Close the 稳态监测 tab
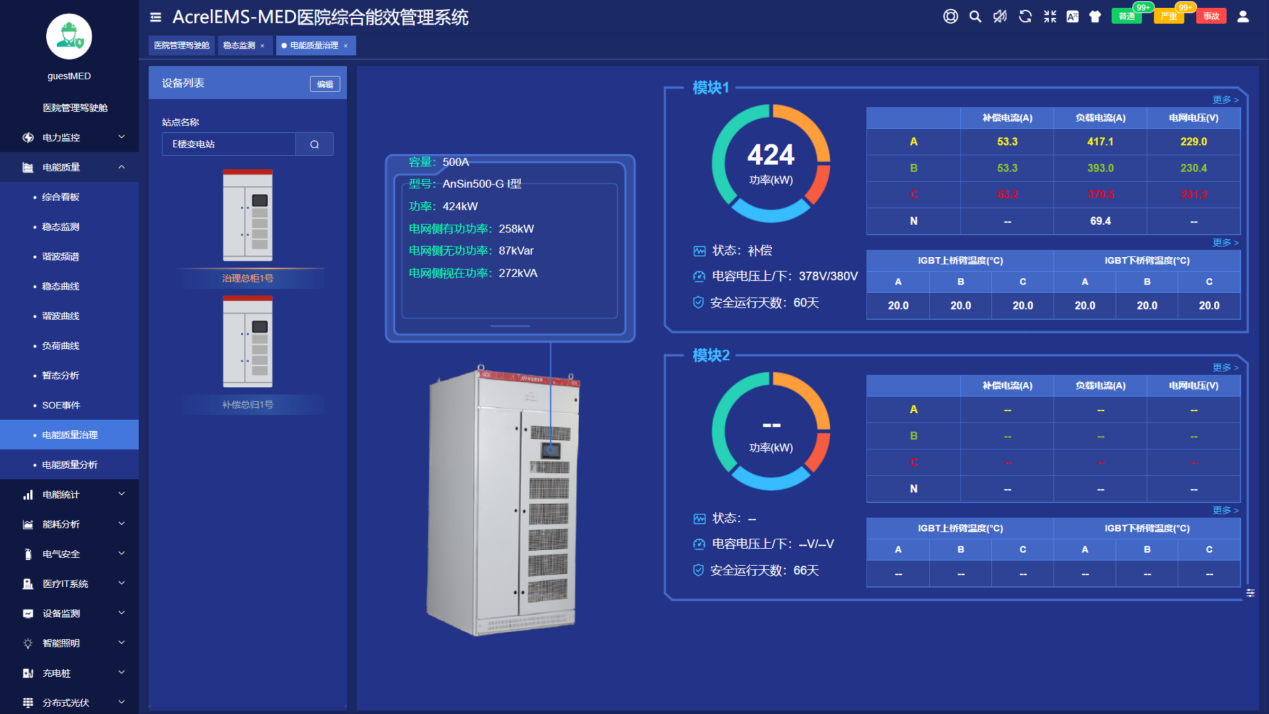Viewport: 1269px width, 714px height. pos(263,46)
